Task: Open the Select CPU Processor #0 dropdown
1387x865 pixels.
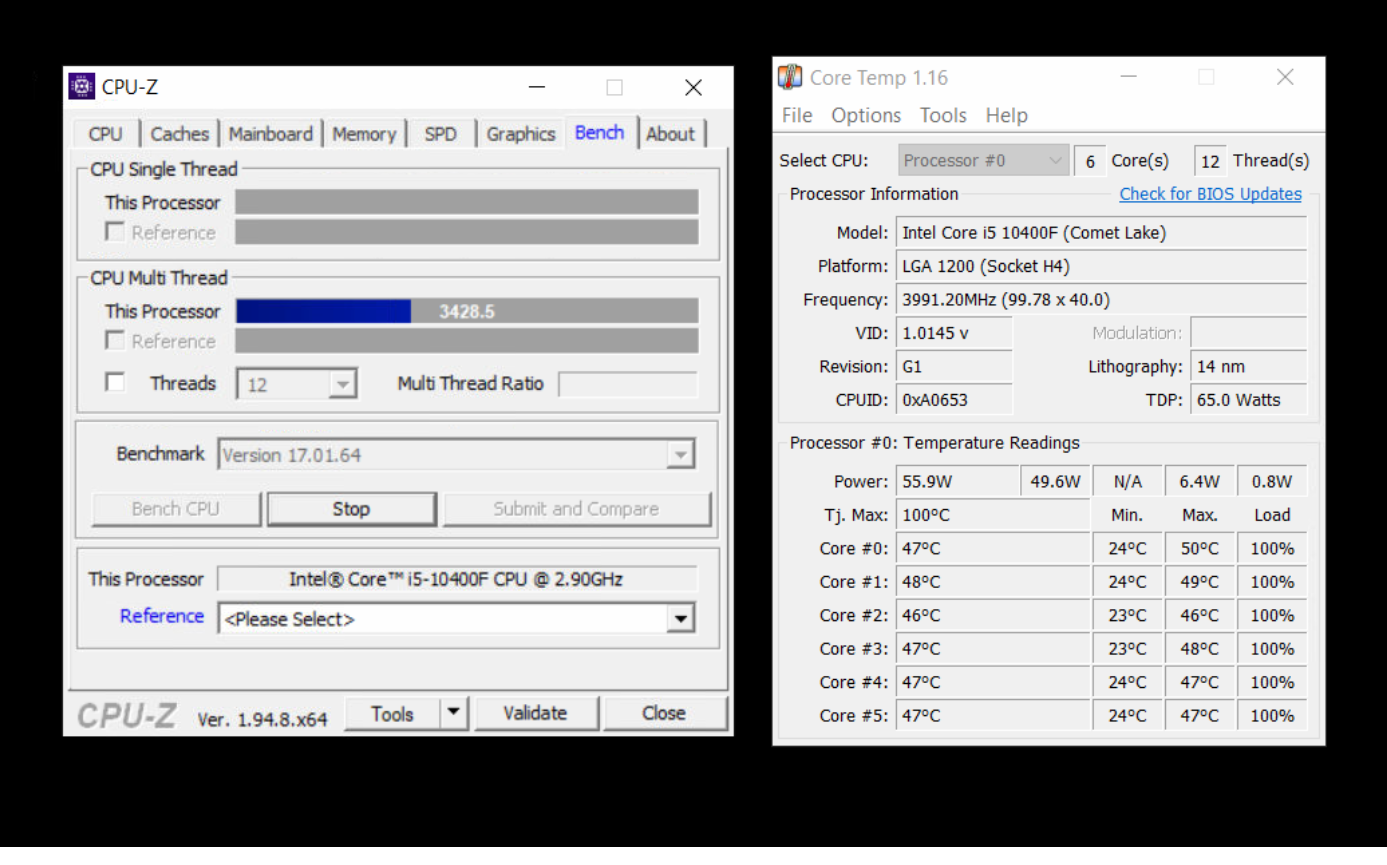Action: click(983, 160)
